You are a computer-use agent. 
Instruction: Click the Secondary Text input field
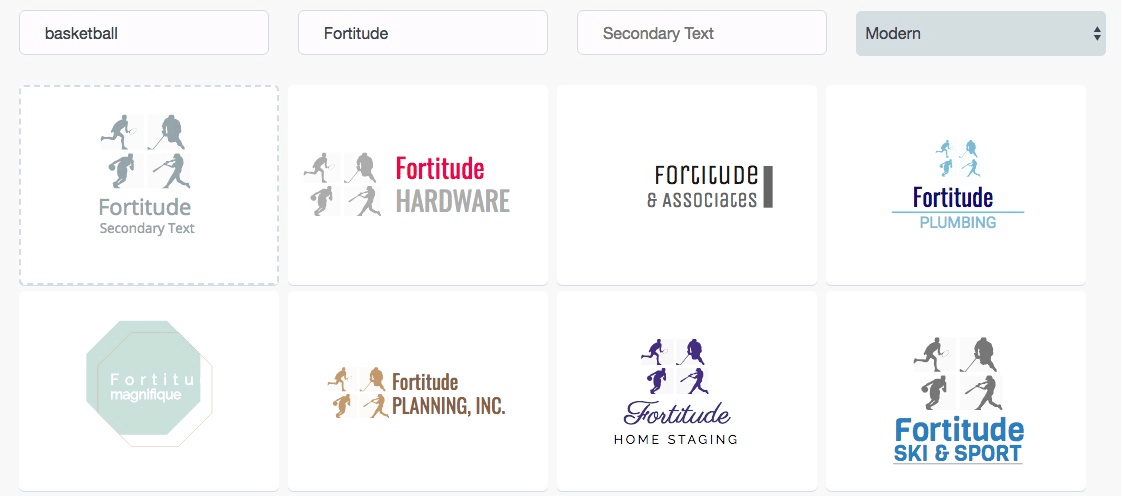click(x=702, y=33)
